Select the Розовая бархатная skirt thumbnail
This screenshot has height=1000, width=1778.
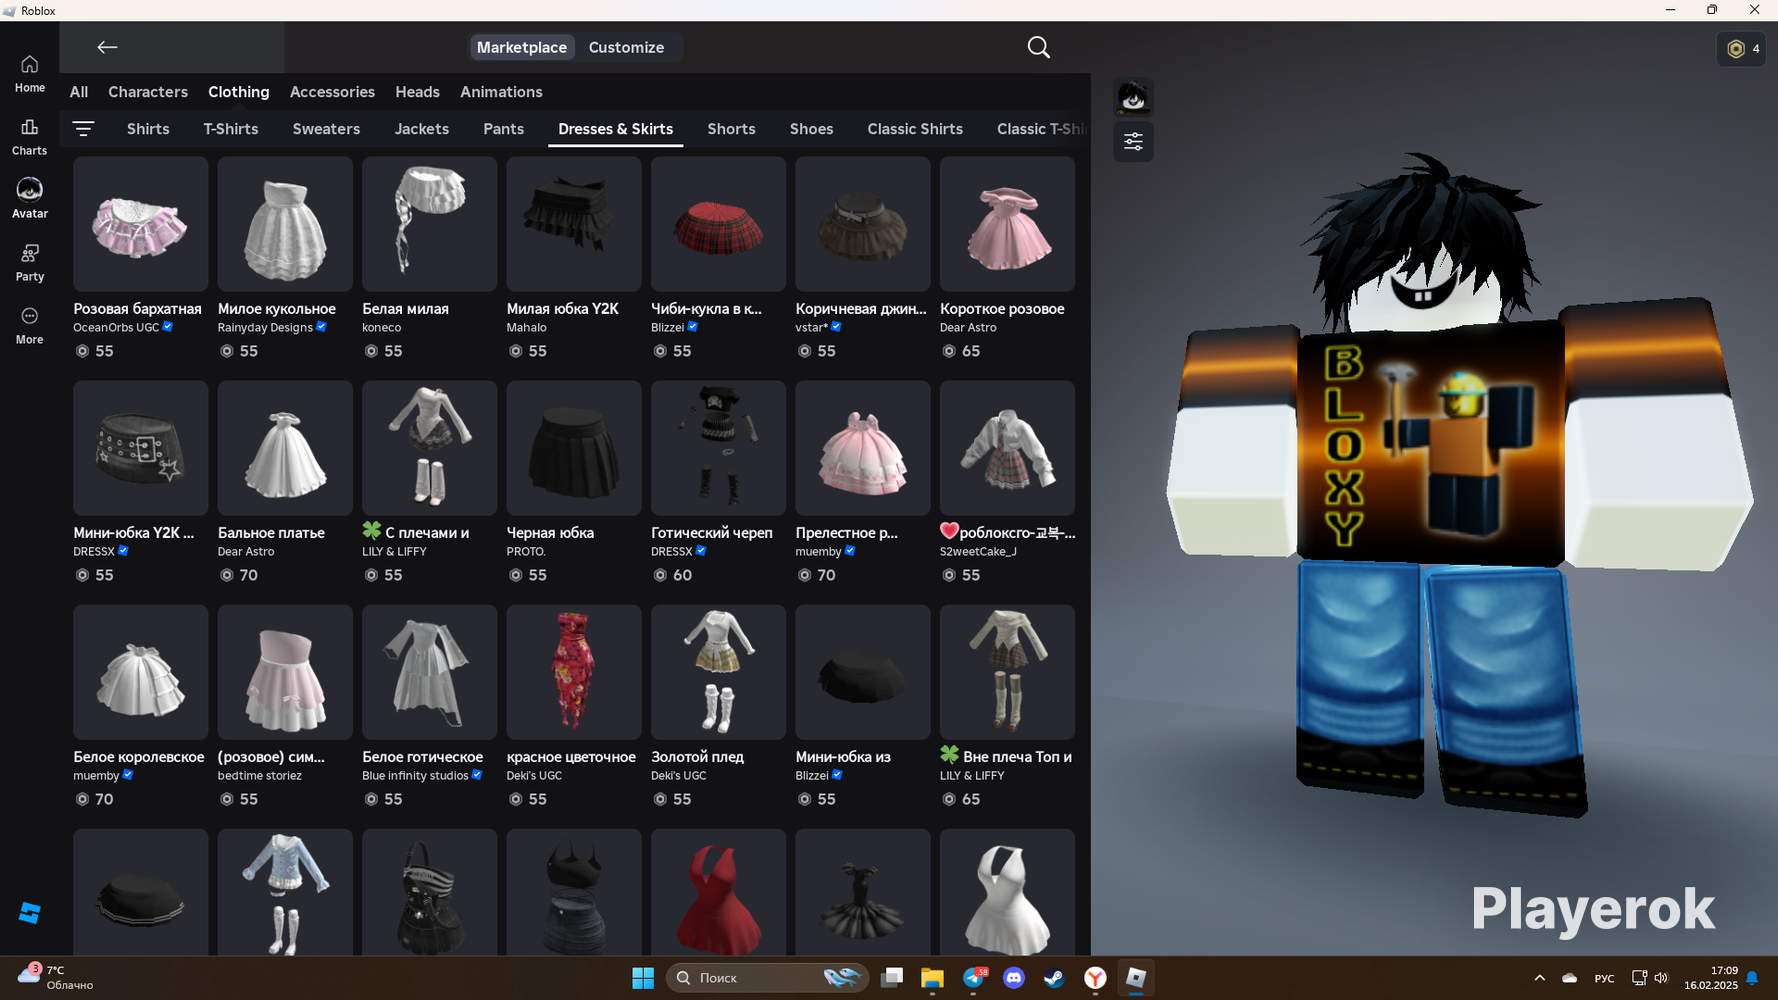[141, 224]
